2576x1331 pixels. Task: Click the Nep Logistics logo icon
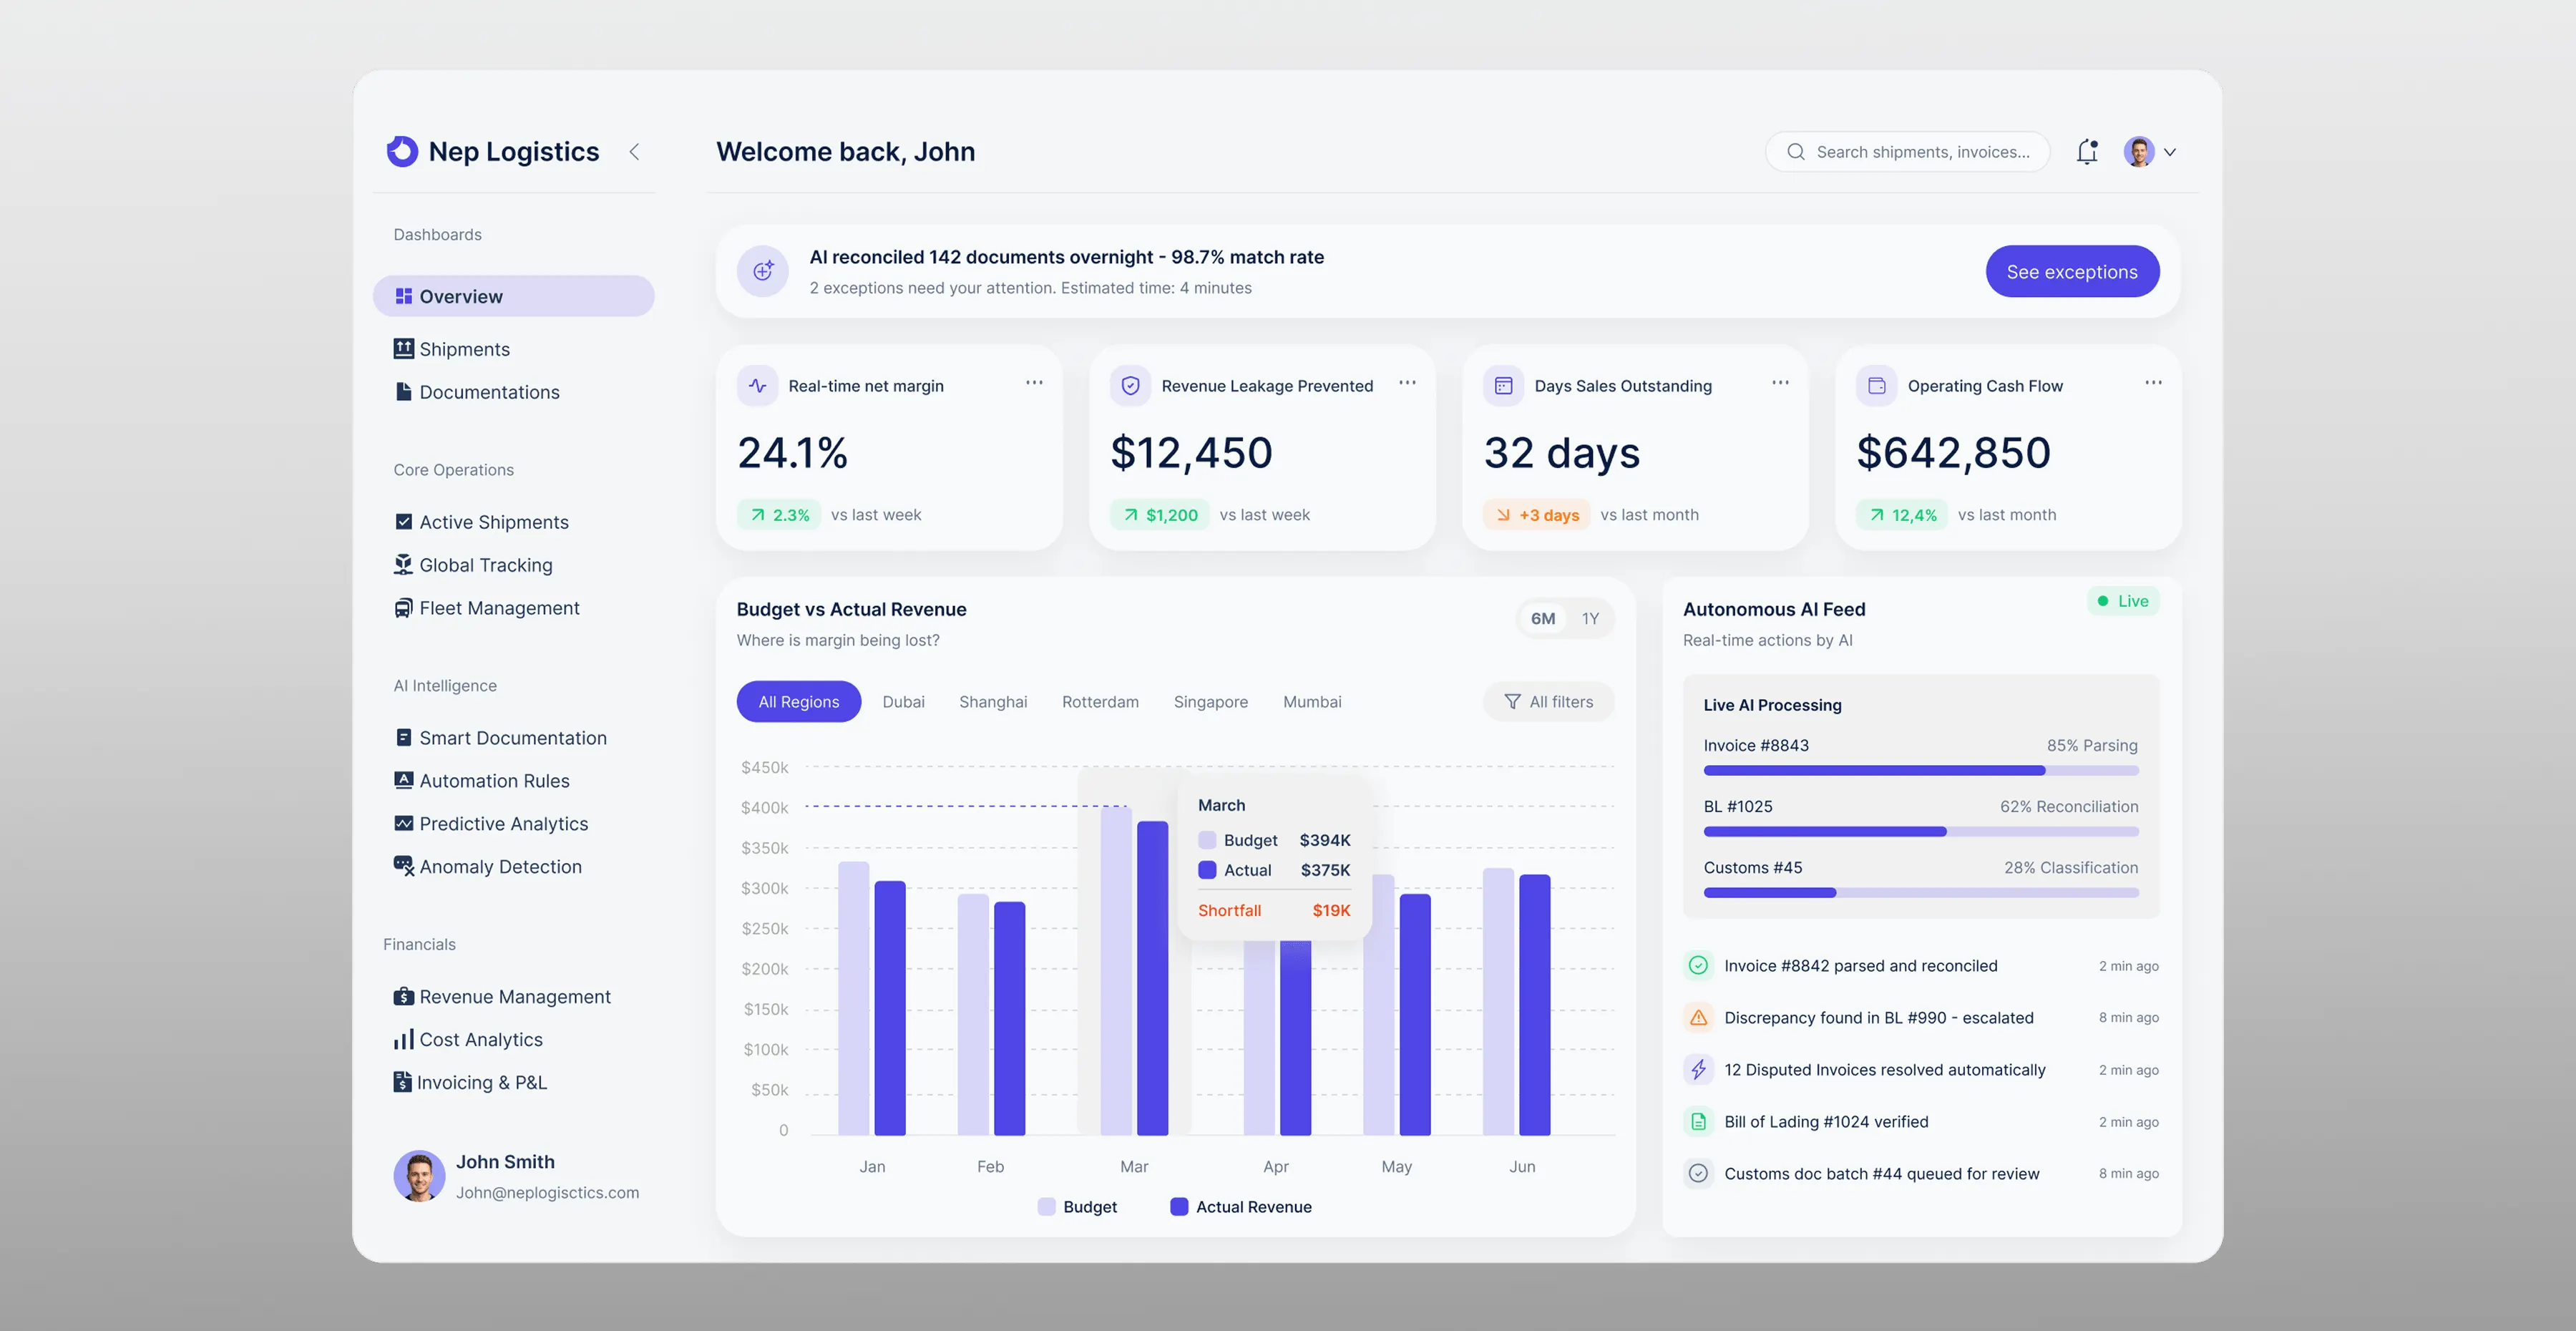coord(402,151)
